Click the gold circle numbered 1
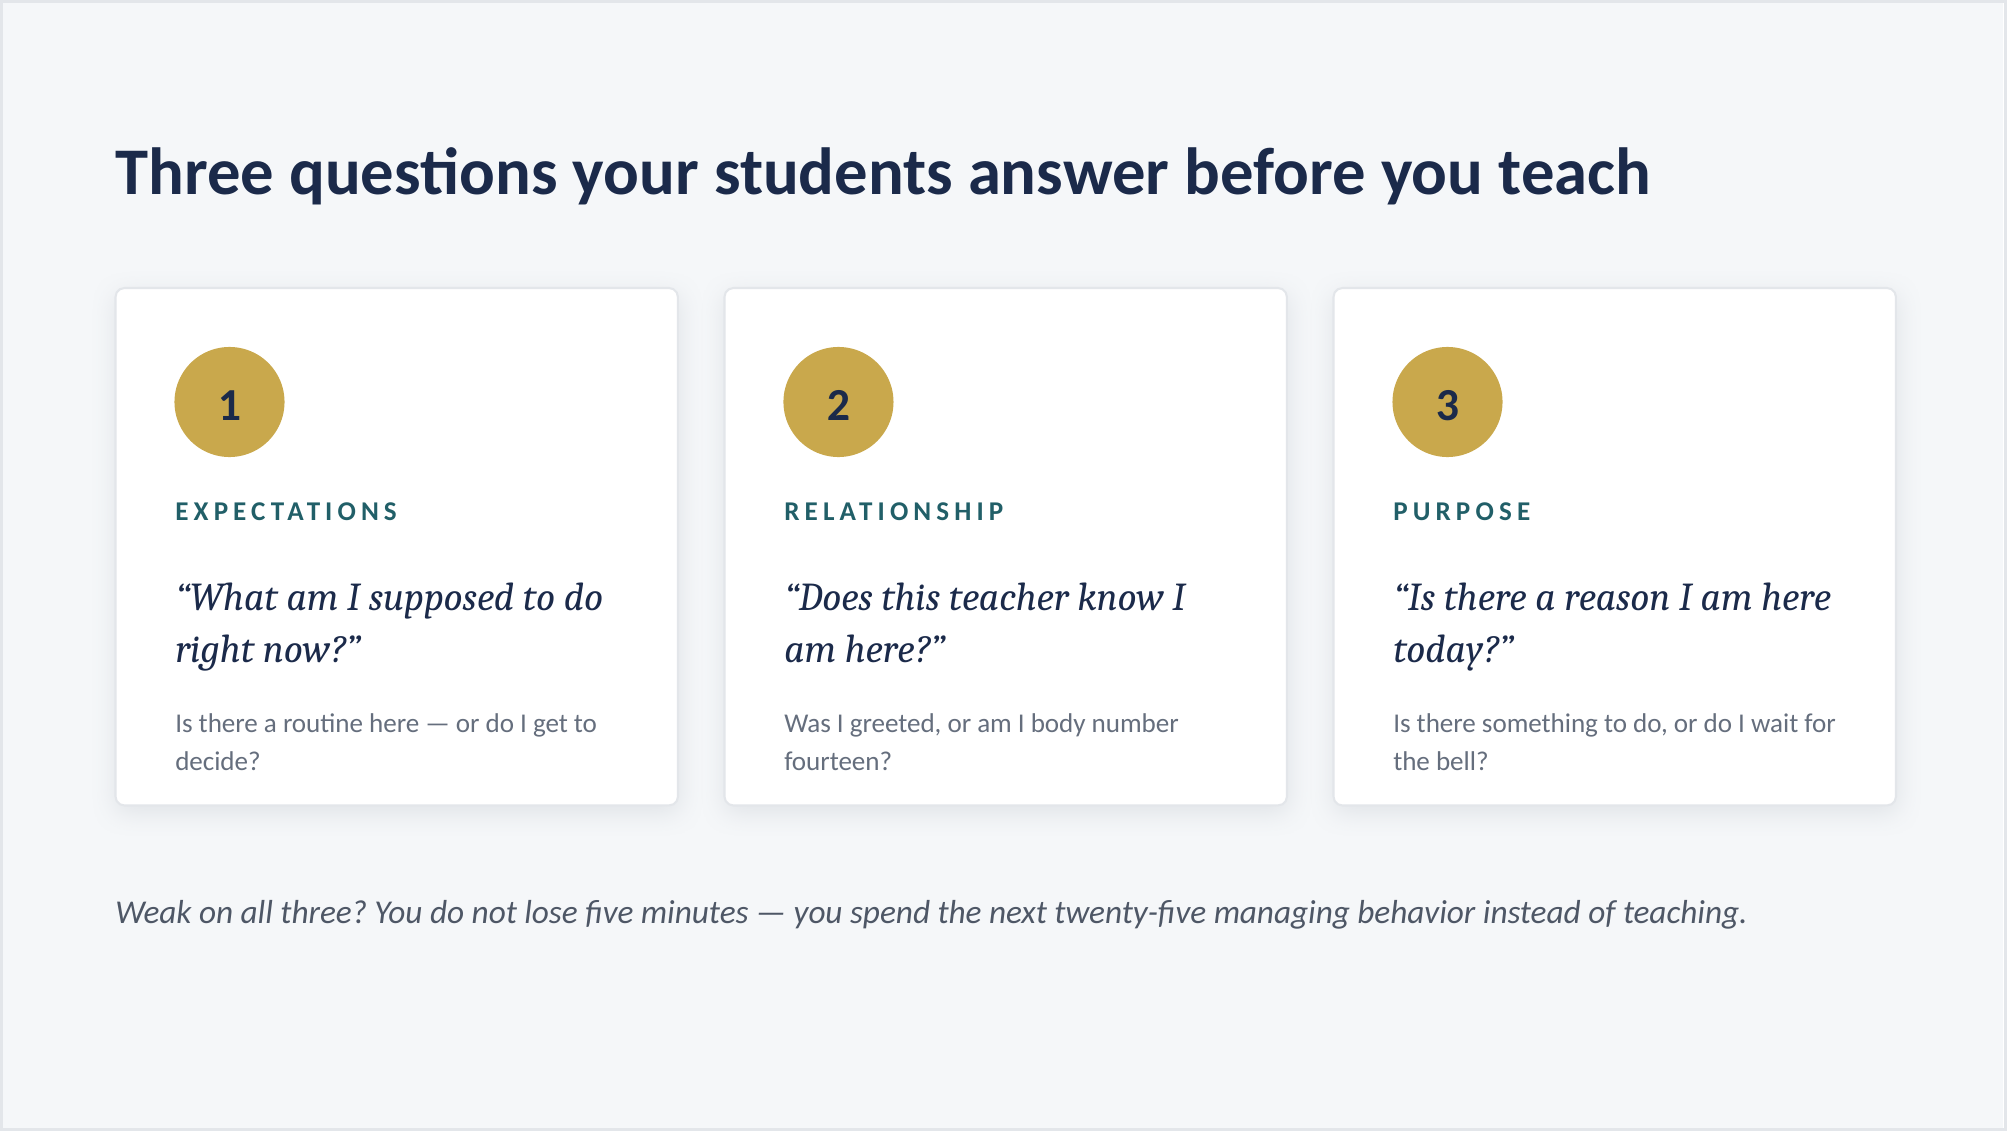Image resolution: width=2007 pixels, height=1131 pixels. click(229, 402)
